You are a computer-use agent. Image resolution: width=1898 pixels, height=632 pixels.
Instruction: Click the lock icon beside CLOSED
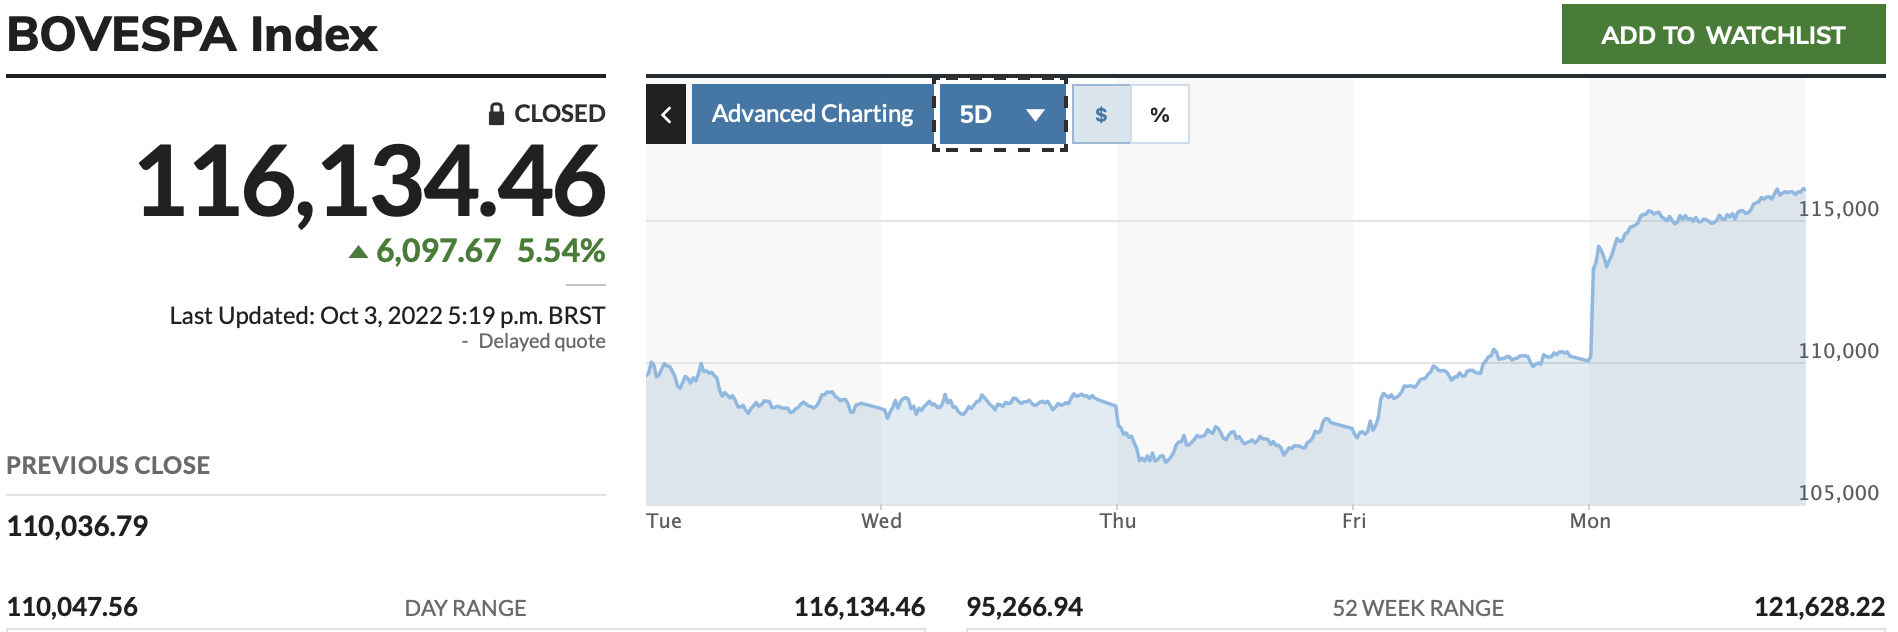click(496, 114)
